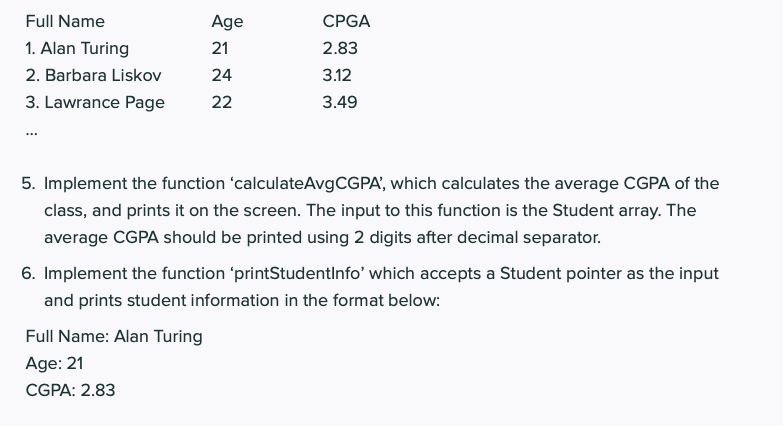Click the CGPA value 3.49
The image size is (783, 426).
coord(340,102)
